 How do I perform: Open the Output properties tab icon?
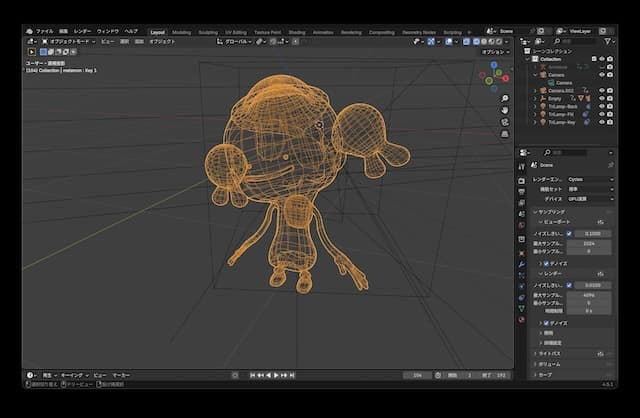point(521,190)
